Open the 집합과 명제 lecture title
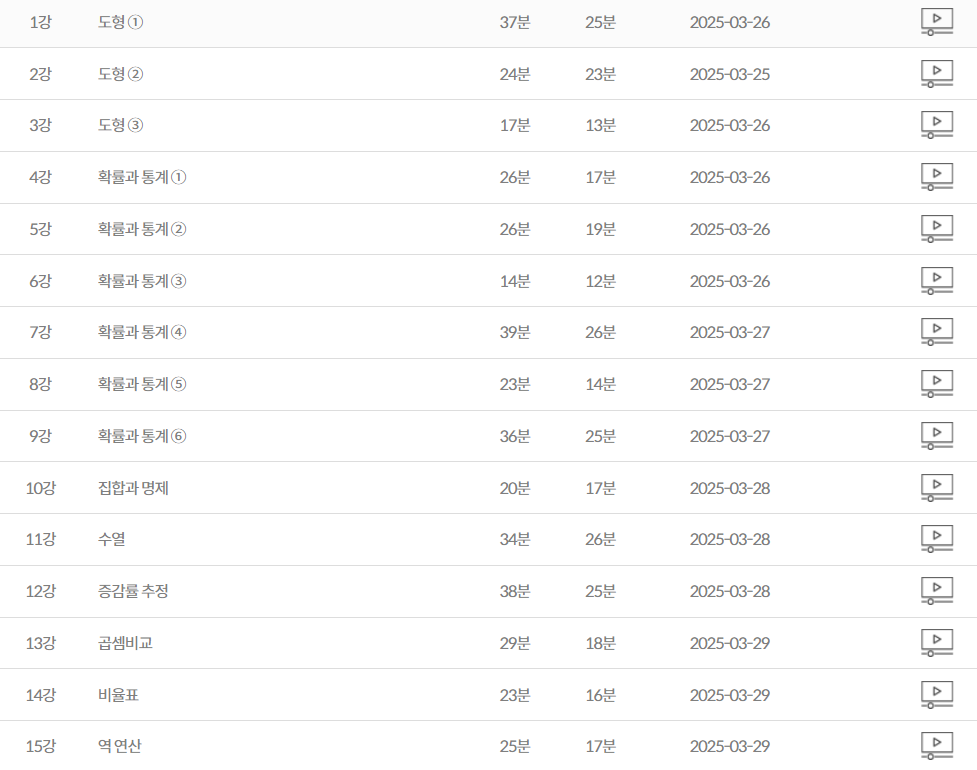977x770 pixels. click(133, 488)
